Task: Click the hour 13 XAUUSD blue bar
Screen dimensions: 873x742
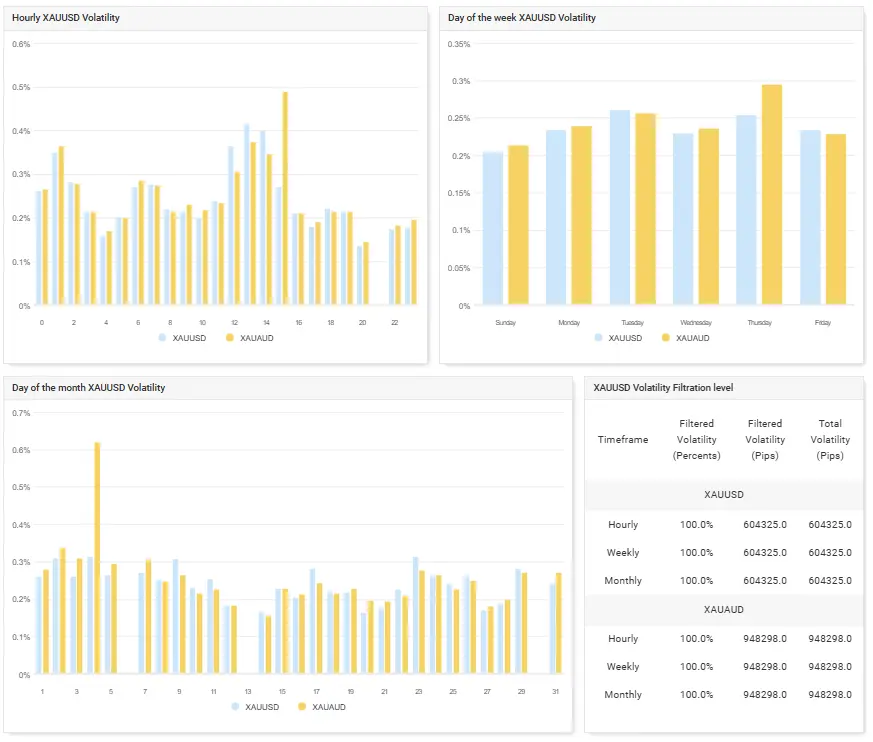Action: (x=246, y=215)
